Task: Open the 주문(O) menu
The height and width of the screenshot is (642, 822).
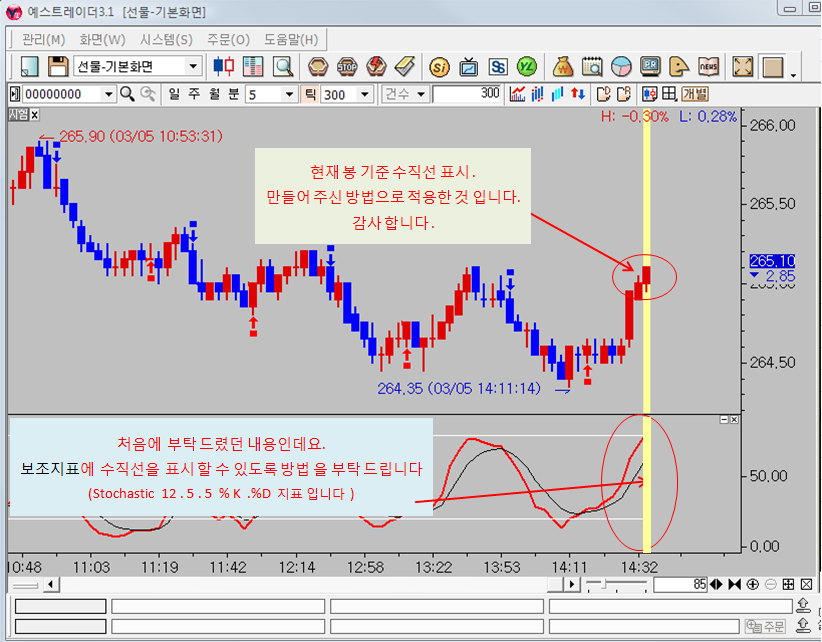Action: [227, 40]
